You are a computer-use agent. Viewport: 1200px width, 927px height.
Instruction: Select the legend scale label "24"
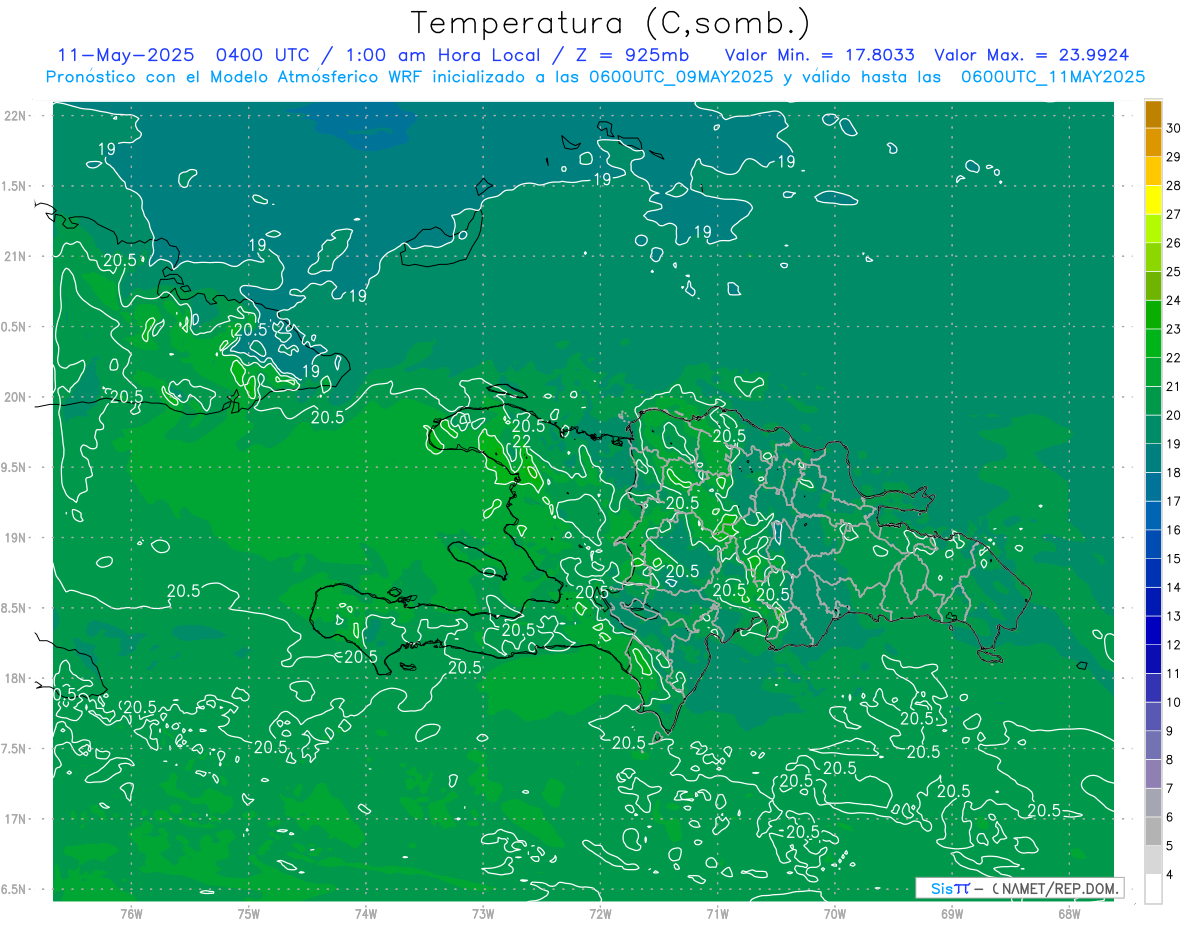1174,301
